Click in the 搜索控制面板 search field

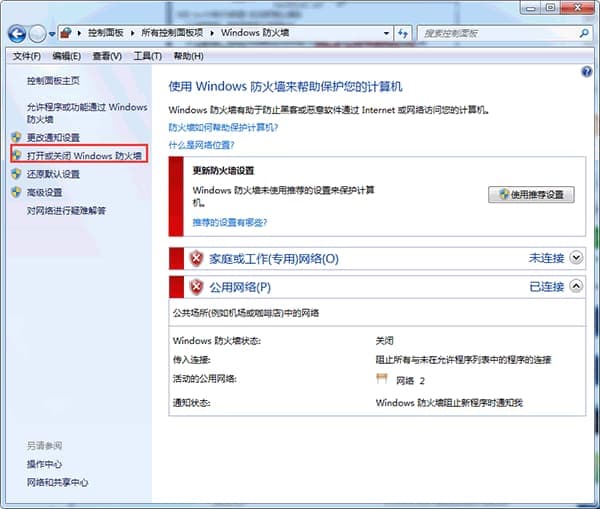pos(497,34)
